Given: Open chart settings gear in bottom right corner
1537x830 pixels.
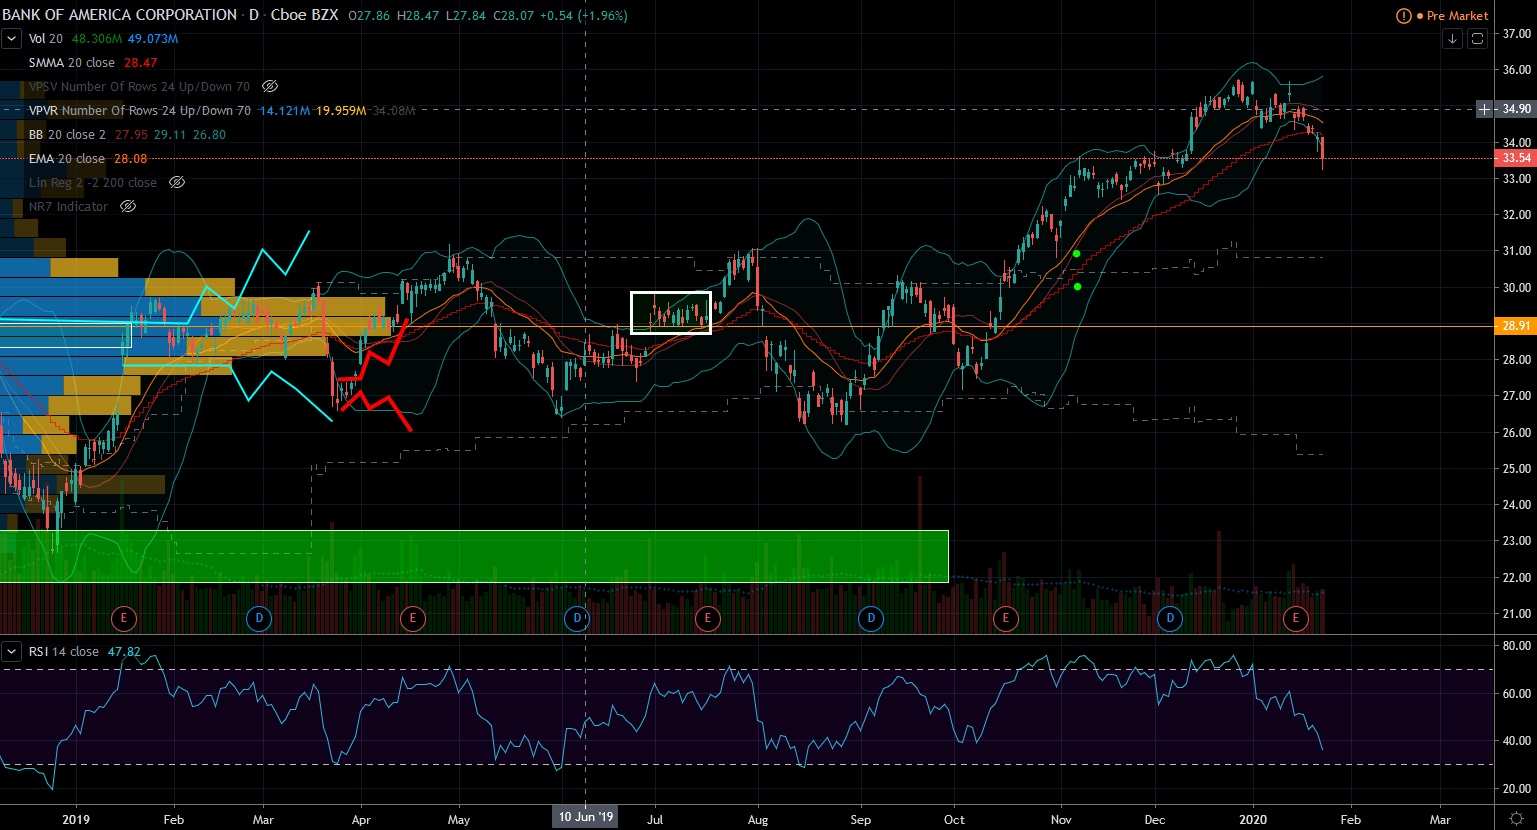Looking at the screenshot, I should pyautogui.click(x=1516, y=819).
